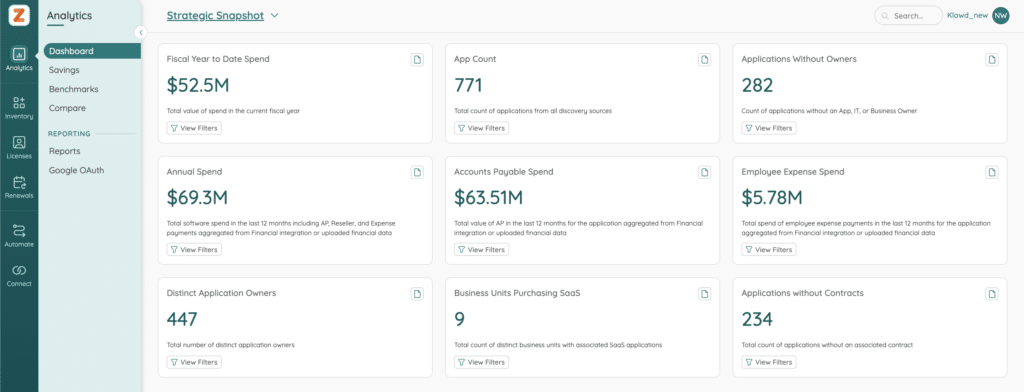Viewport: 1024px width, 392px height.
Task: View Filters for Fiscal Year to Date Spend
Action: click(x=194, y=128)
